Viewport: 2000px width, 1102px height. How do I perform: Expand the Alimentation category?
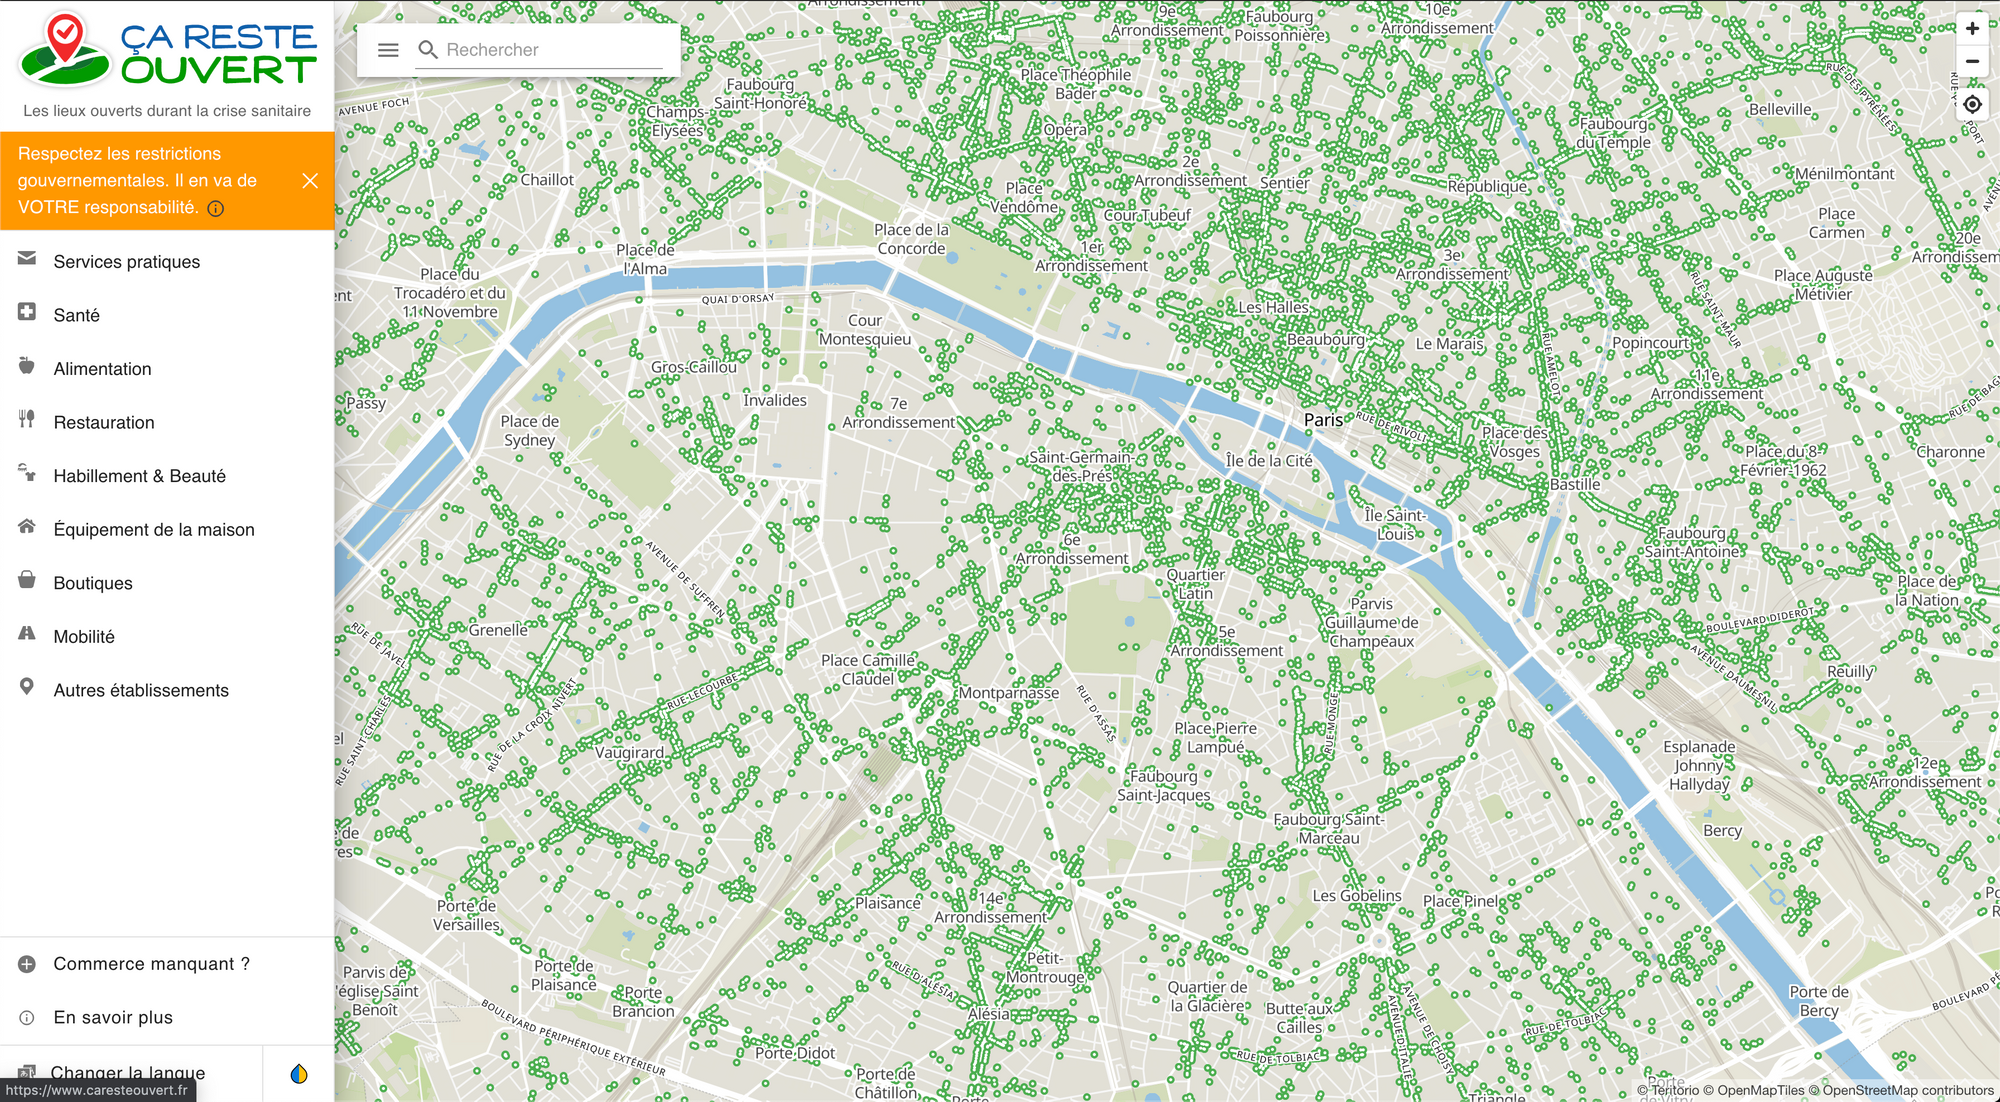[x=167, y=368]
